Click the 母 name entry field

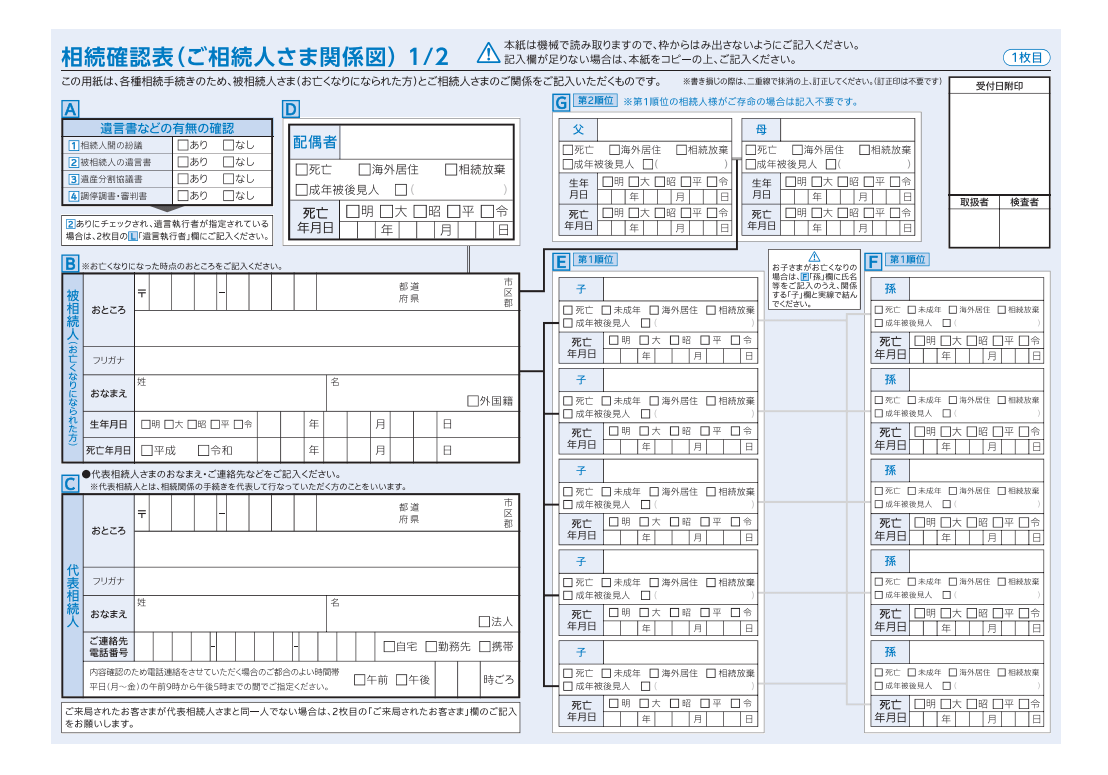(x=847, y=130)
